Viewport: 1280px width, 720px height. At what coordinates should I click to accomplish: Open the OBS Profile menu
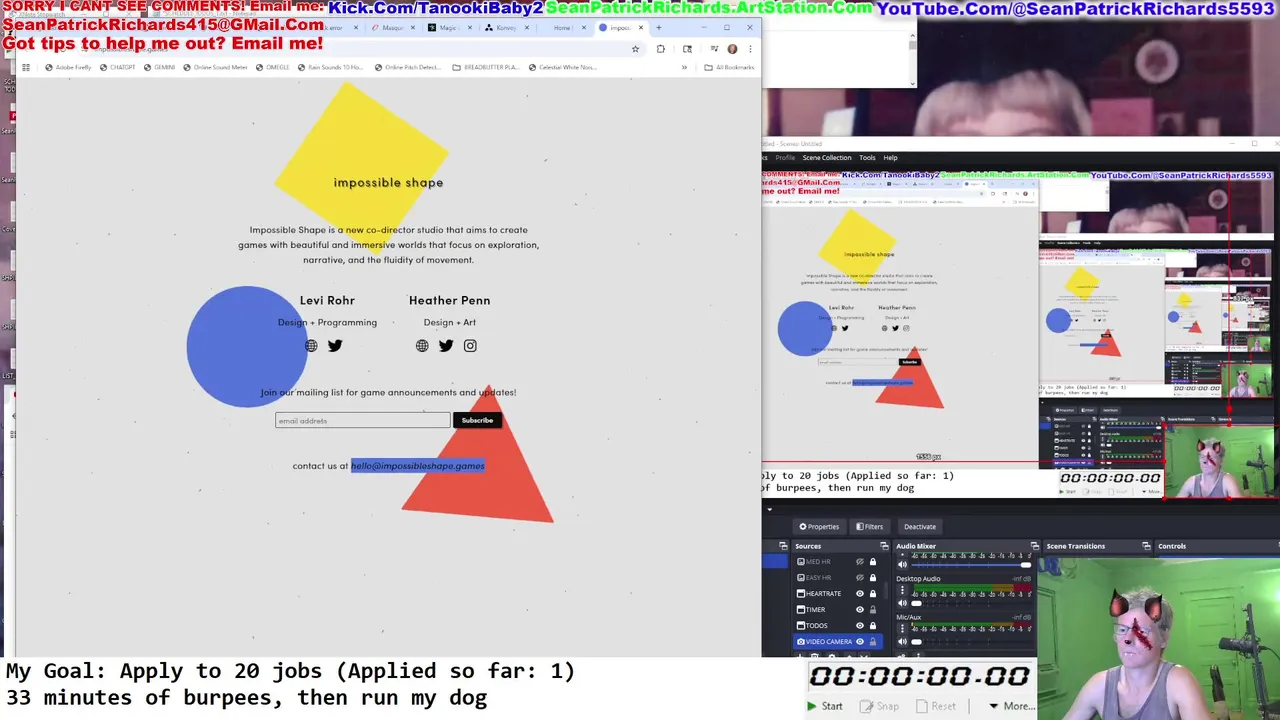[x=785, y=157]
